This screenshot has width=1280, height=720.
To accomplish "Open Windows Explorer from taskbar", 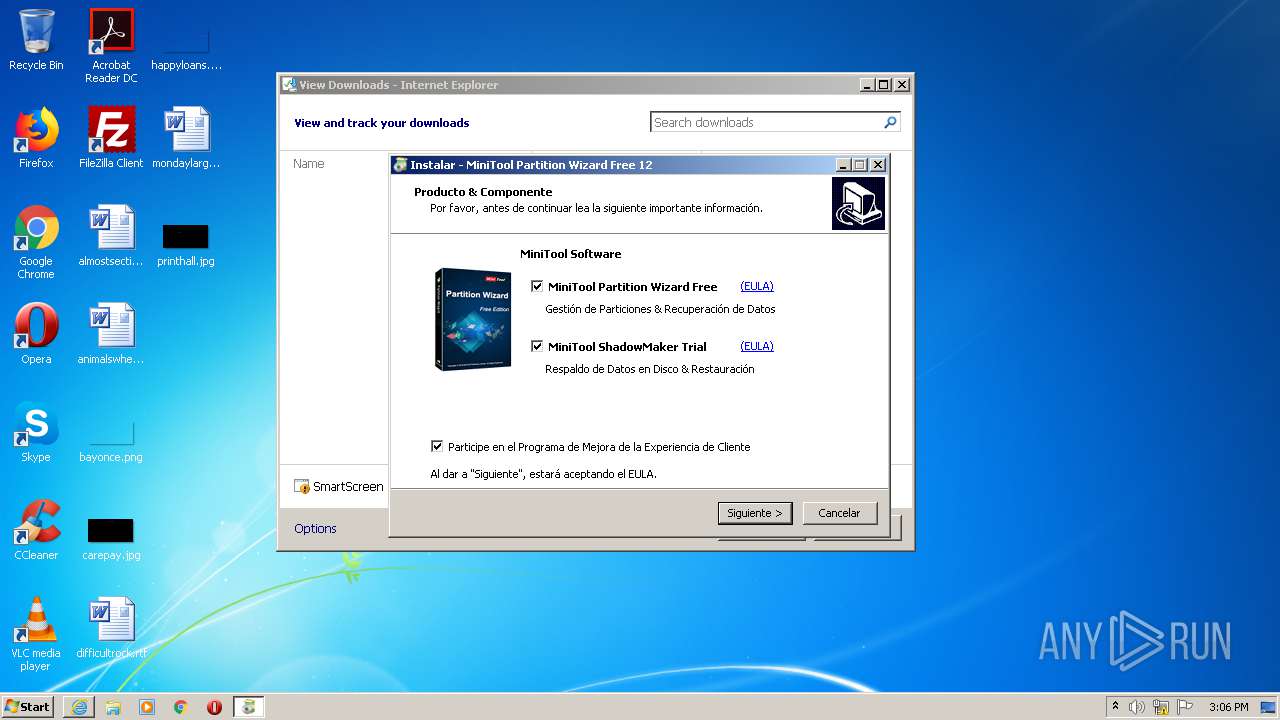I will tap(113, 707).
